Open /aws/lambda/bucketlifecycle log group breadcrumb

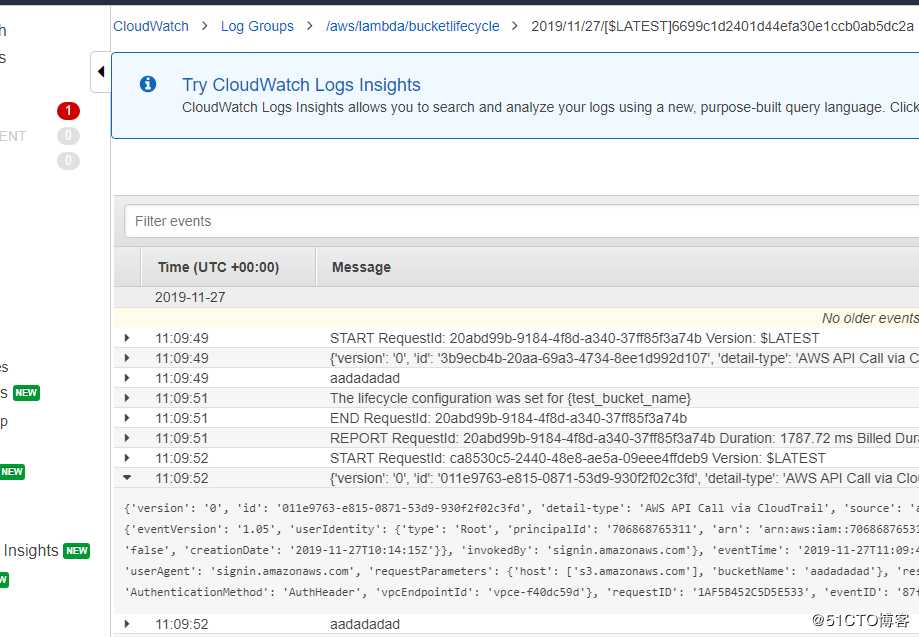[x=413, y=26]
